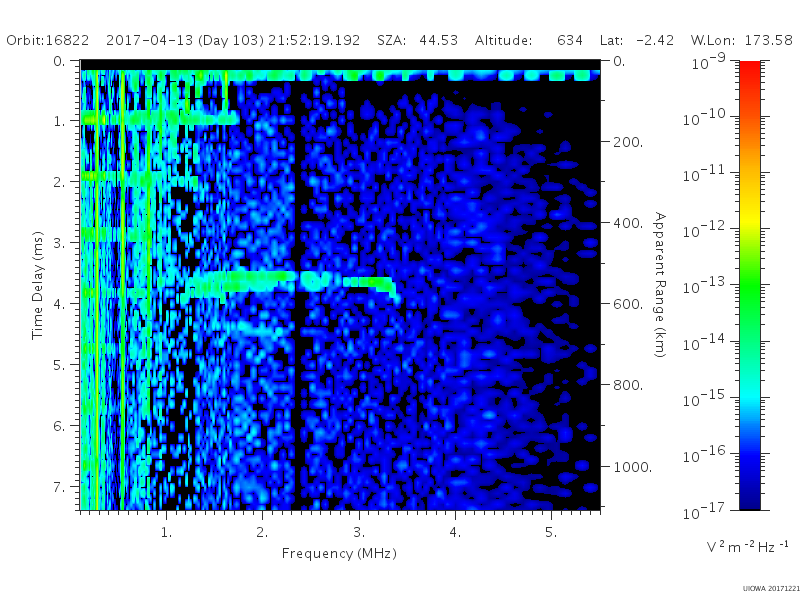Click the 1. tick label on time delay axis
Screen dimensions: 800x600
[60, 121]
